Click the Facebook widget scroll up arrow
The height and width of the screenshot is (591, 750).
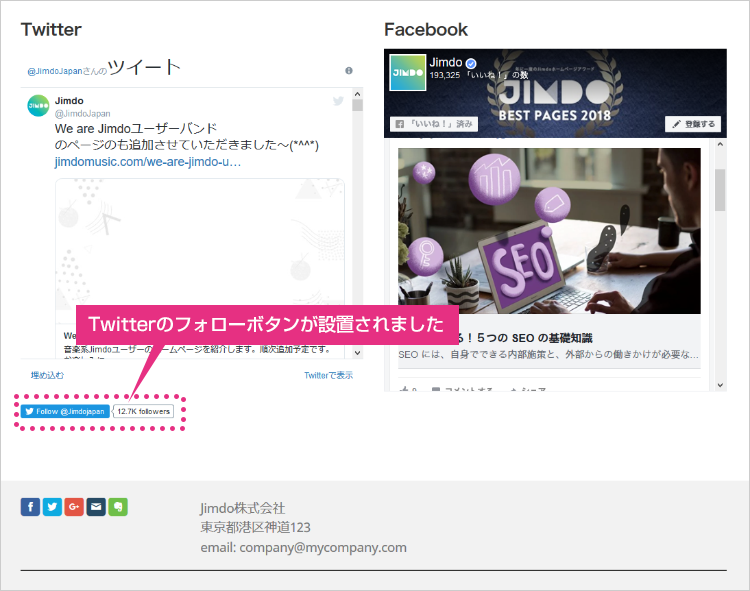(x=720, y=144)
